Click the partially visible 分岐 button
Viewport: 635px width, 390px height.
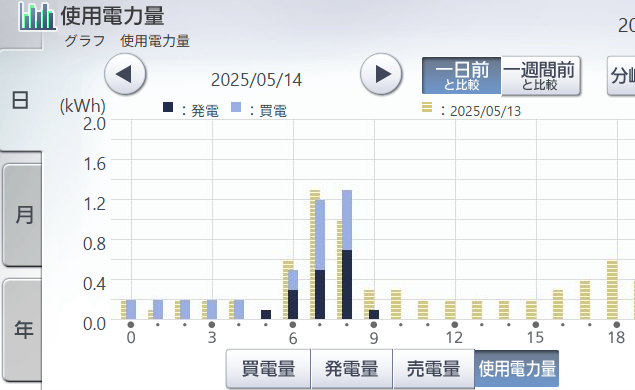[622, 76]
